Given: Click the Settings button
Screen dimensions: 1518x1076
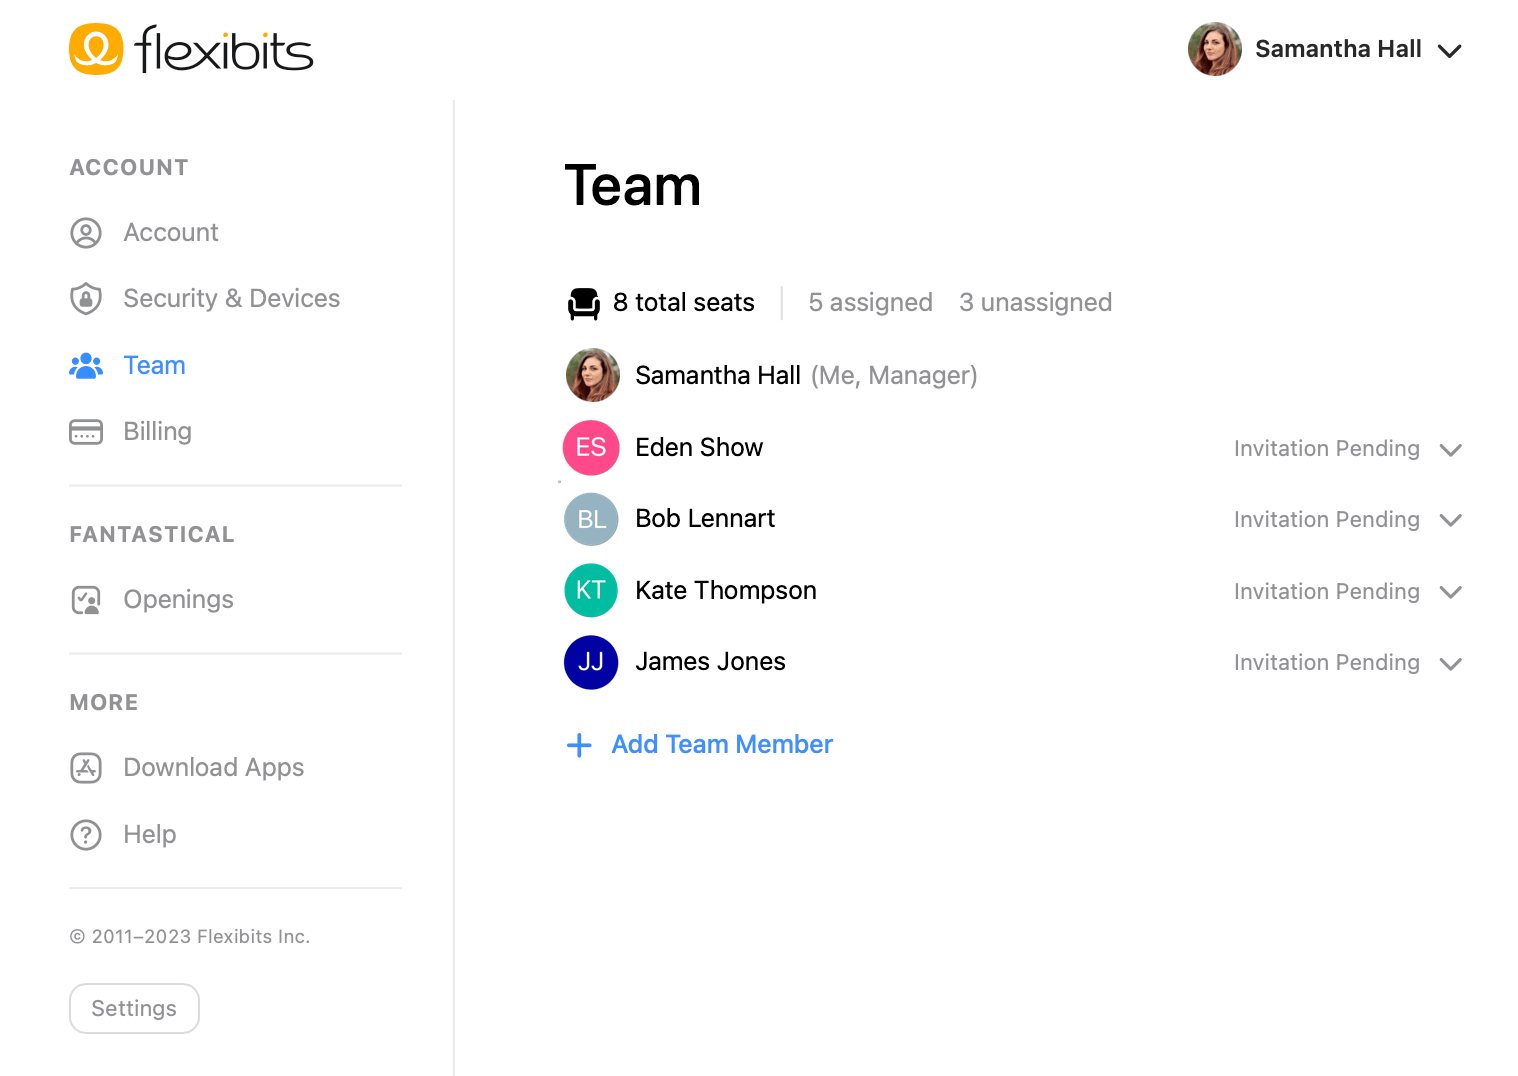Looking at the screenshot, I should click(134, 1008).
